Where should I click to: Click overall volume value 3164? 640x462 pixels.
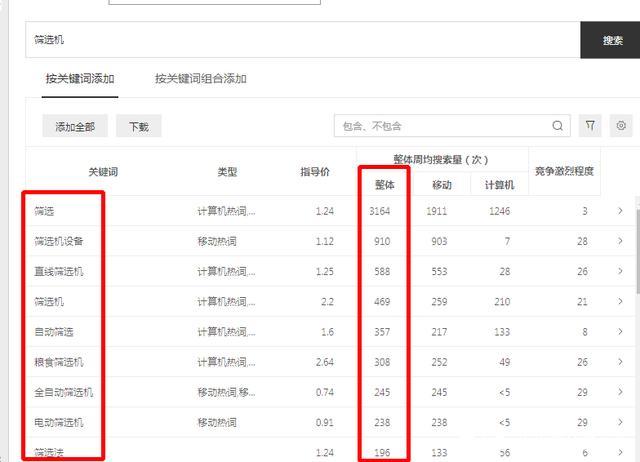[380, 211]
